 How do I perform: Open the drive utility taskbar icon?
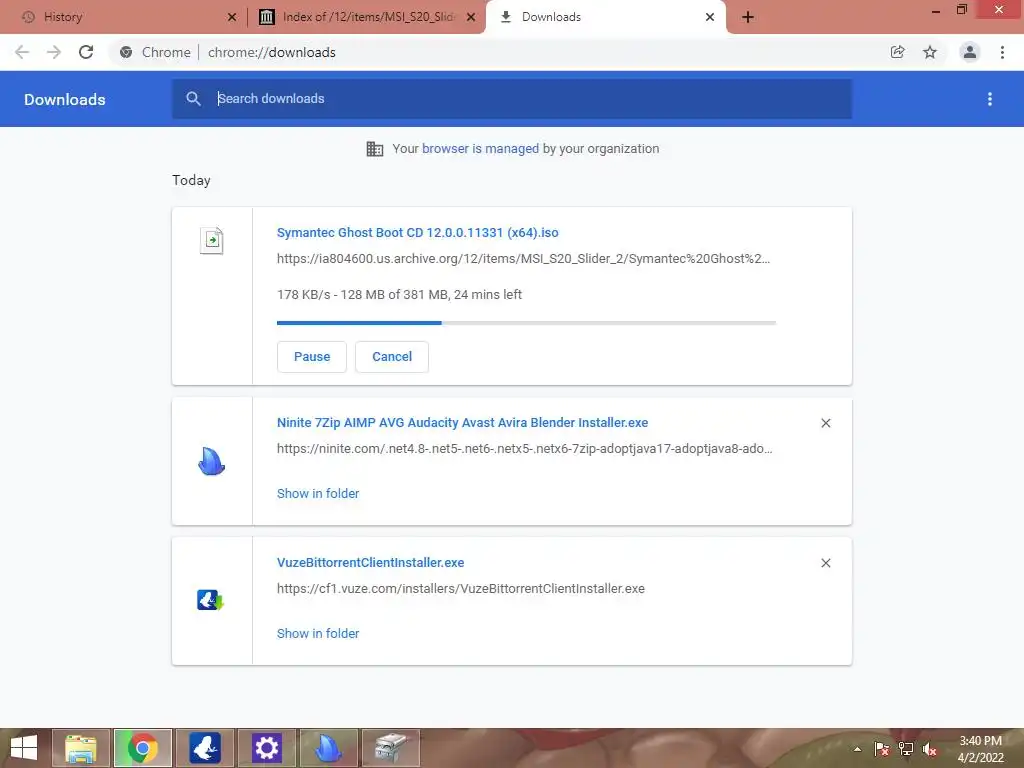pos(391,748)
